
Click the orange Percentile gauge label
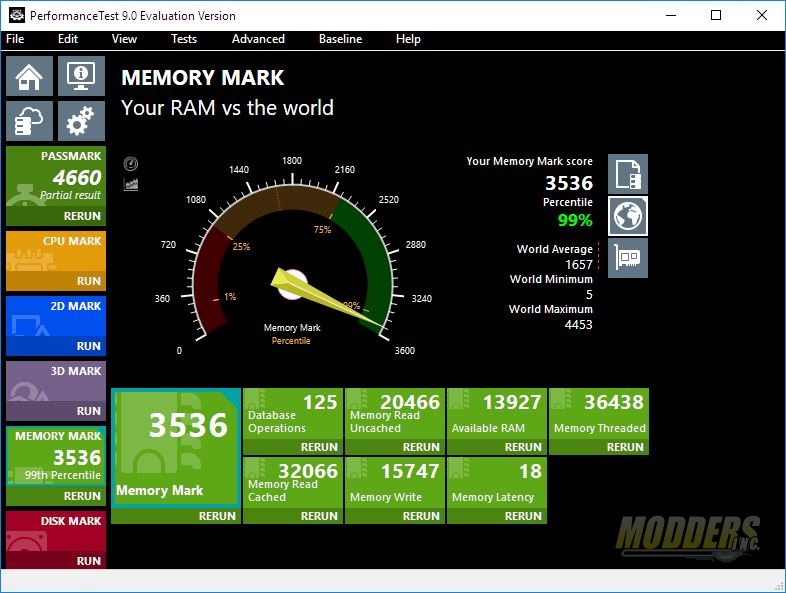[x=291, y=341]
